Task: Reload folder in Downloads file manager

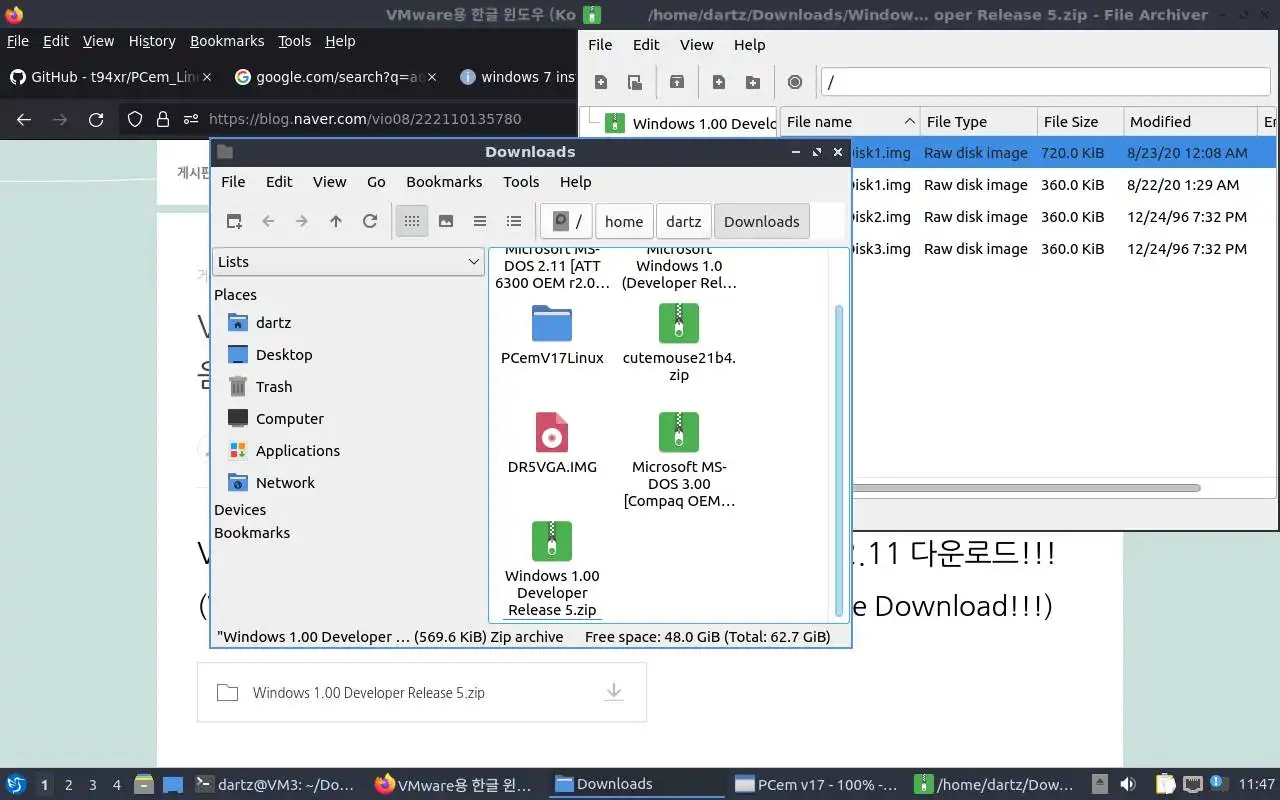Action: [x=370, y=221]
